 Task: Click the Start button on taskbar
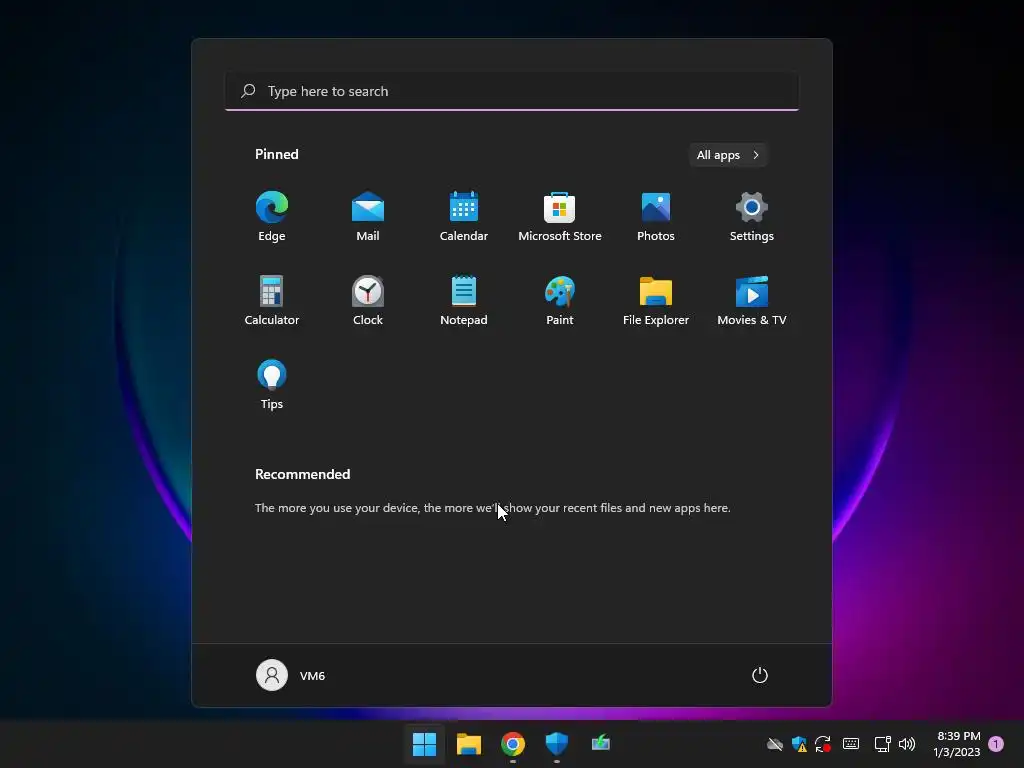coord(424,744)
